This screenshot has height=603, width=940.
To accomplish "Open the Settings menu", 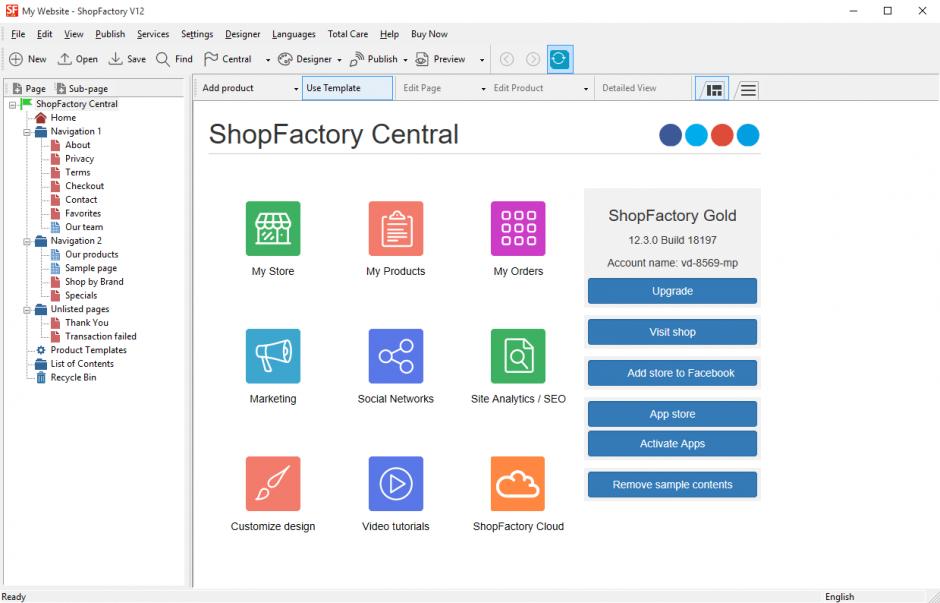I will [x=197, y=34].
